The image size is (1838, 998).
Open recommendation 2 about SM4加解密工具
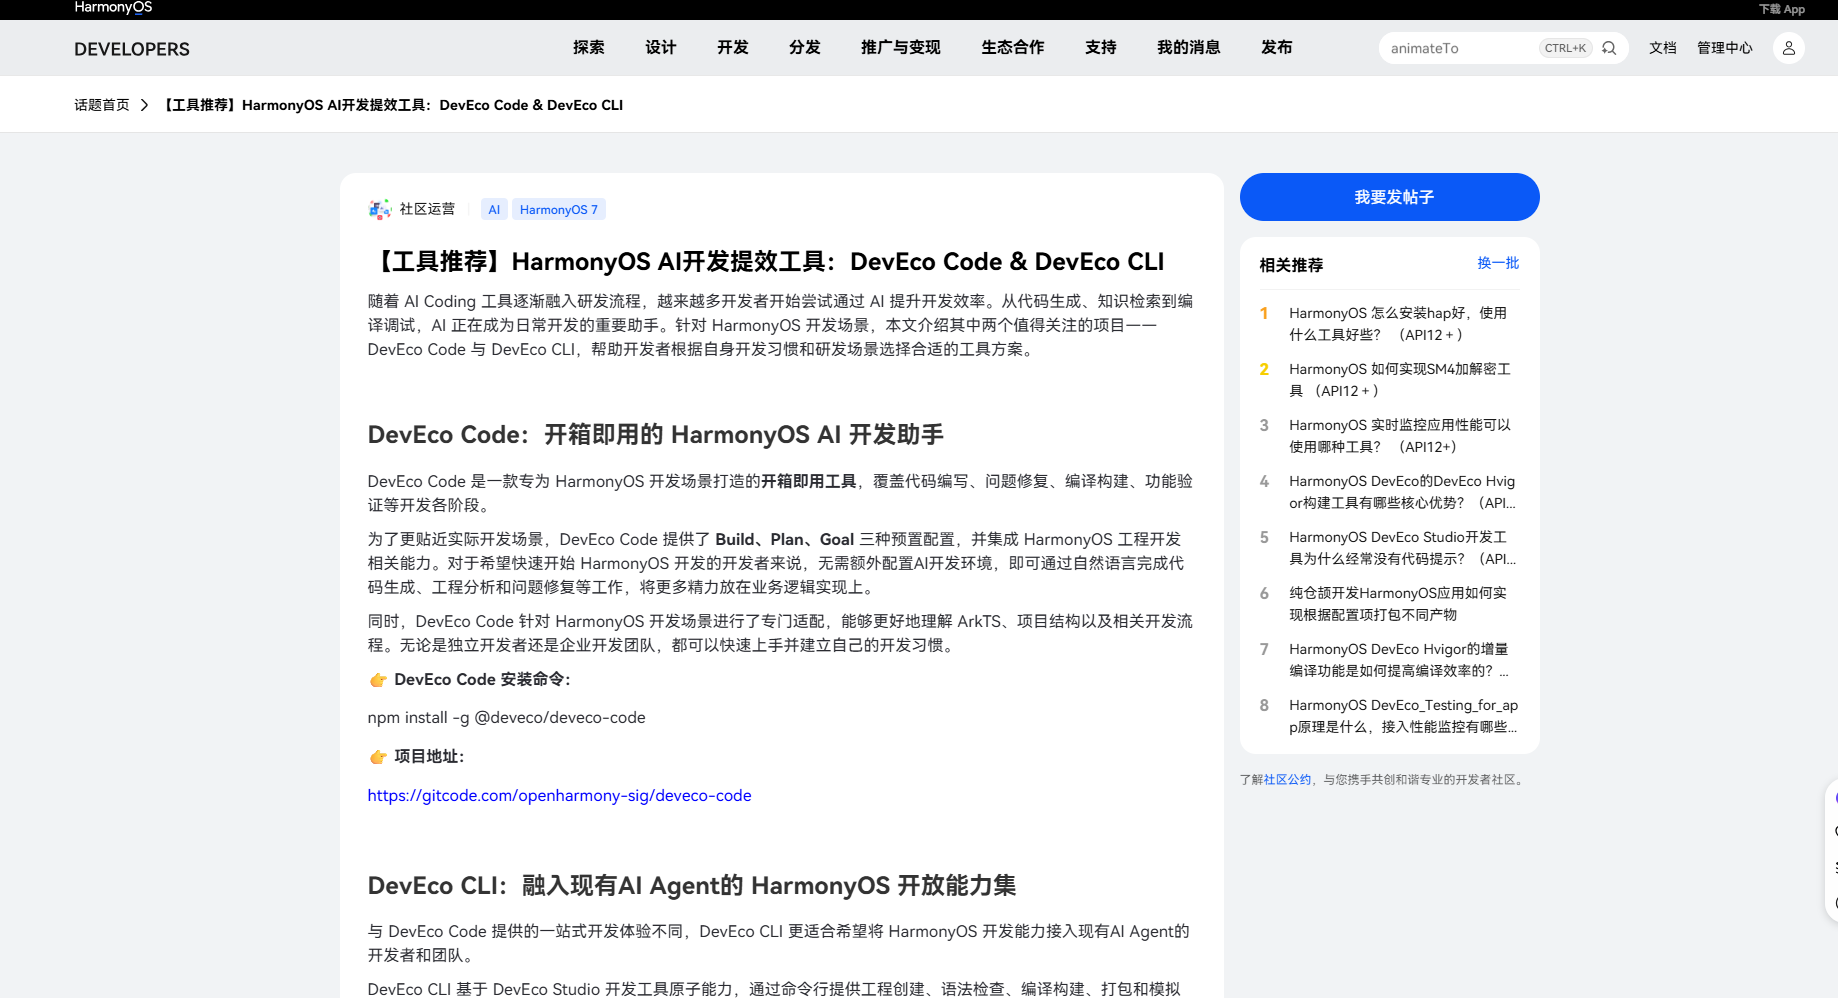pyautogui.click(x=1400, y=380)
